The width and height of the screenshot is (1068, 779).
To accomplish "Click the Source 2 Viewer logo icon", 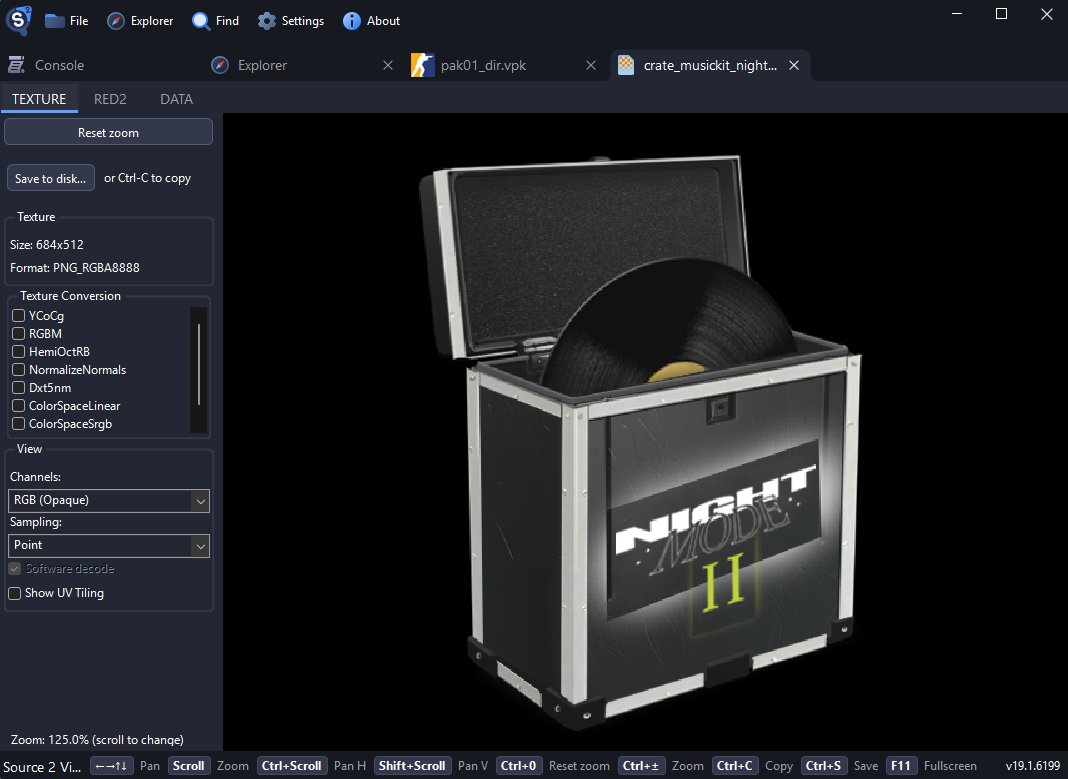I will click(x=18, y=20).
